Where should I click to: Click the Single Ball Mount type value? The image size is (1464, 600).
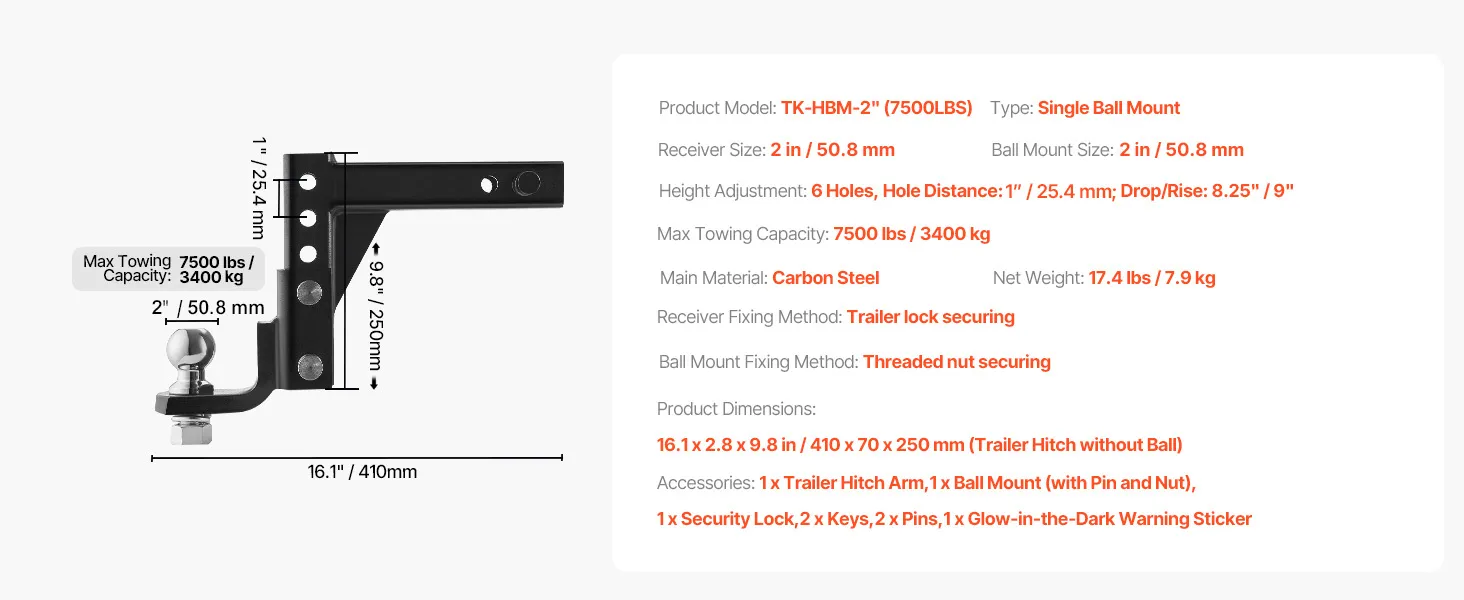coord(1108,108)
